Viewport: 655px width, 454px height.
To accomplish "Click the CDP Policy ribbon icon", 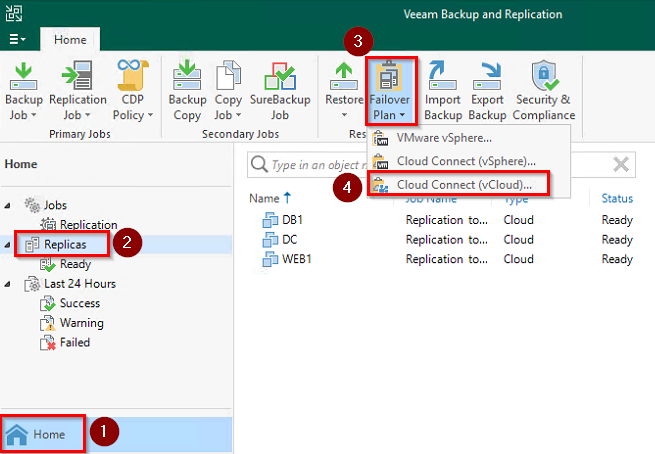I will [x=133, y=75].
